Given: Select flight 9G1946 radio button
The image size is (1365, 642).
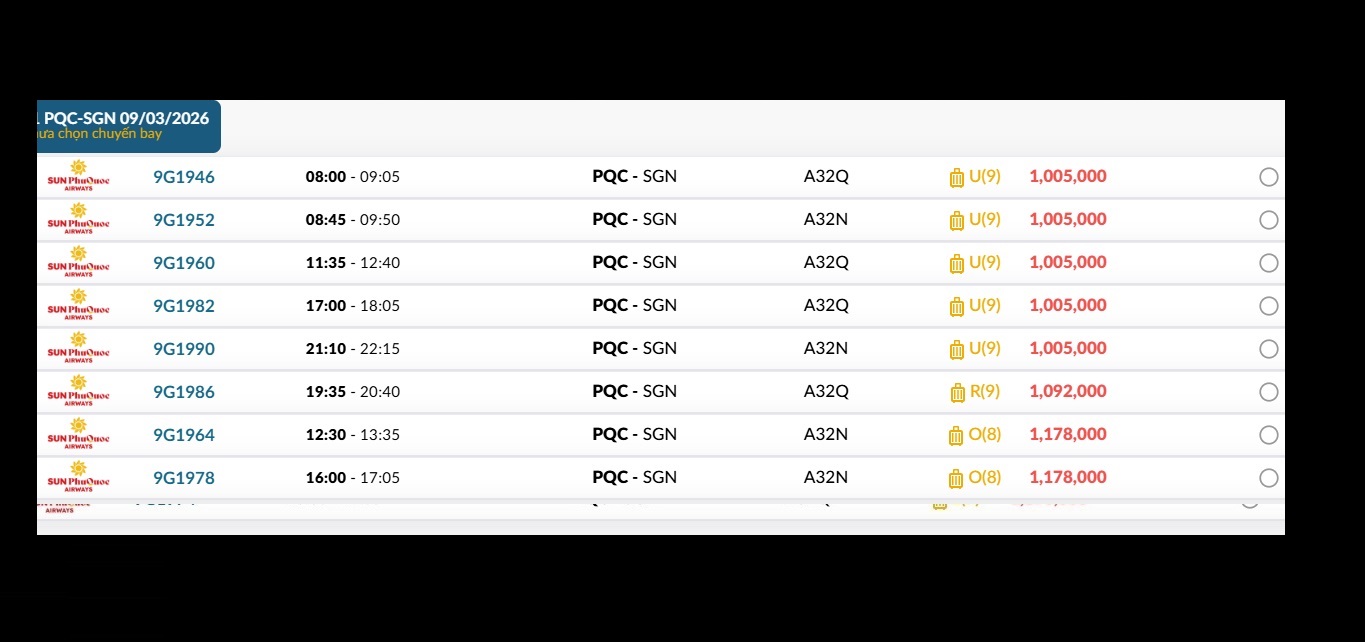Looking at the screenshot, I should click(x=1268, y=177).
